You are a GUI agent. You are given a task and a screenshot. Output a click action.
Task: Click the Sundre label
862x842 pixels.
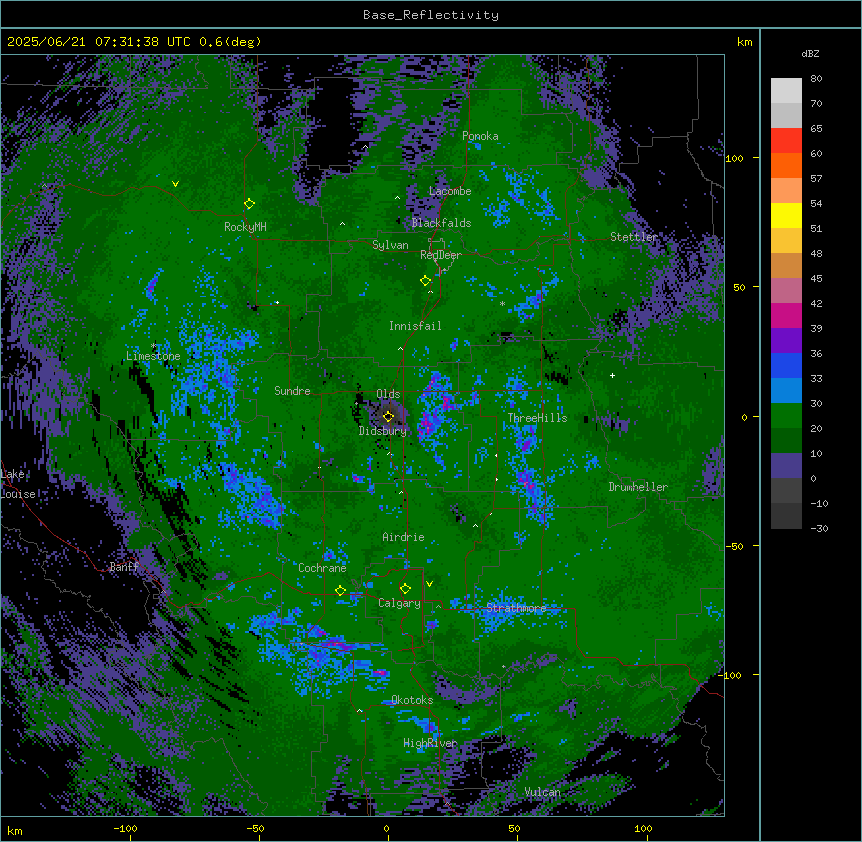(x=292, y=391)
